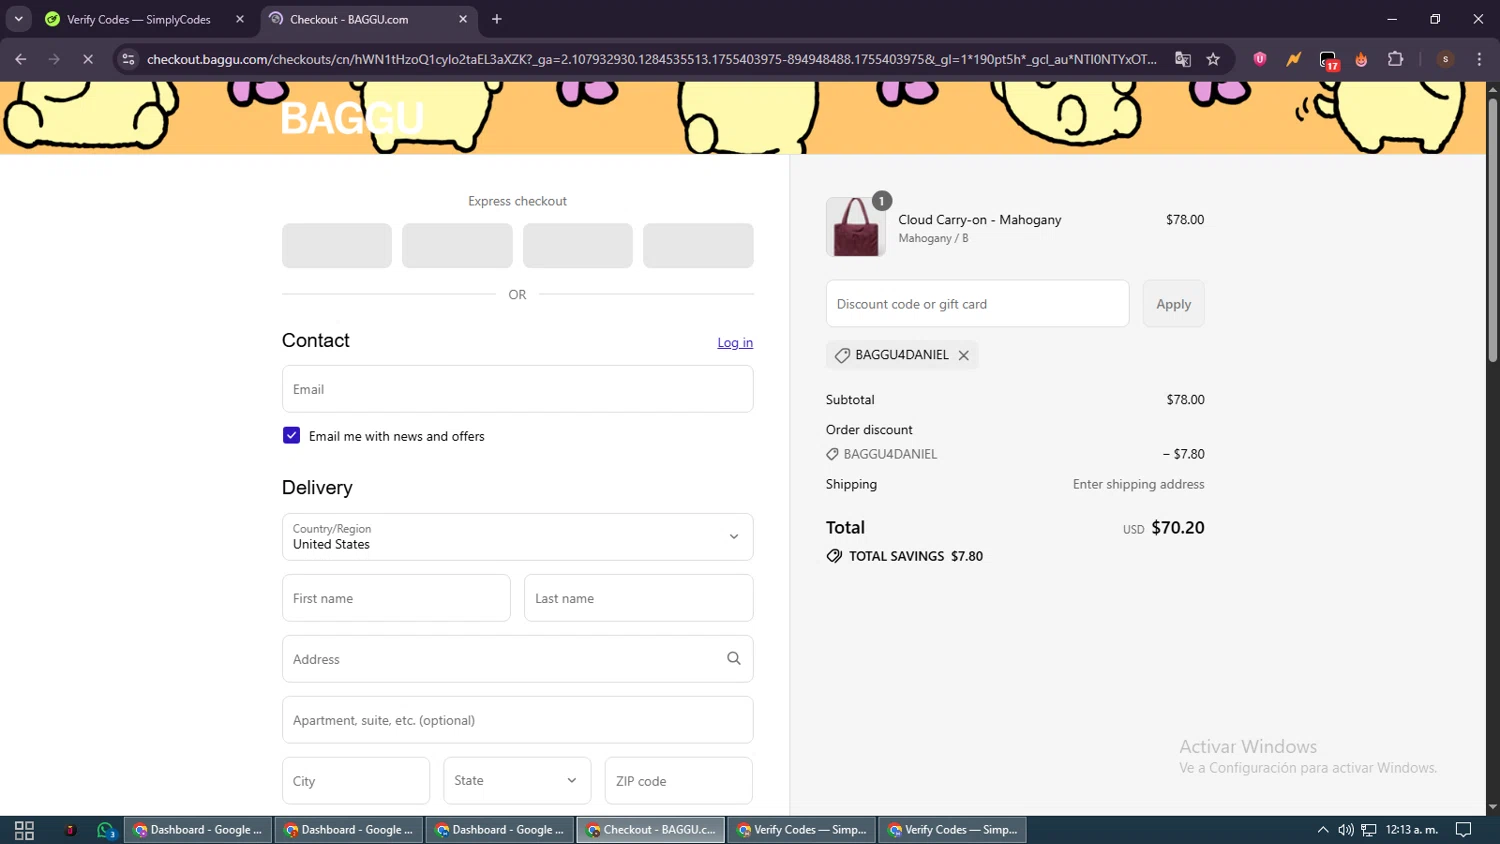1500x844 pixels.
Task: Open the Extensions puzzle icon
Action: [x=1396, y=59]
